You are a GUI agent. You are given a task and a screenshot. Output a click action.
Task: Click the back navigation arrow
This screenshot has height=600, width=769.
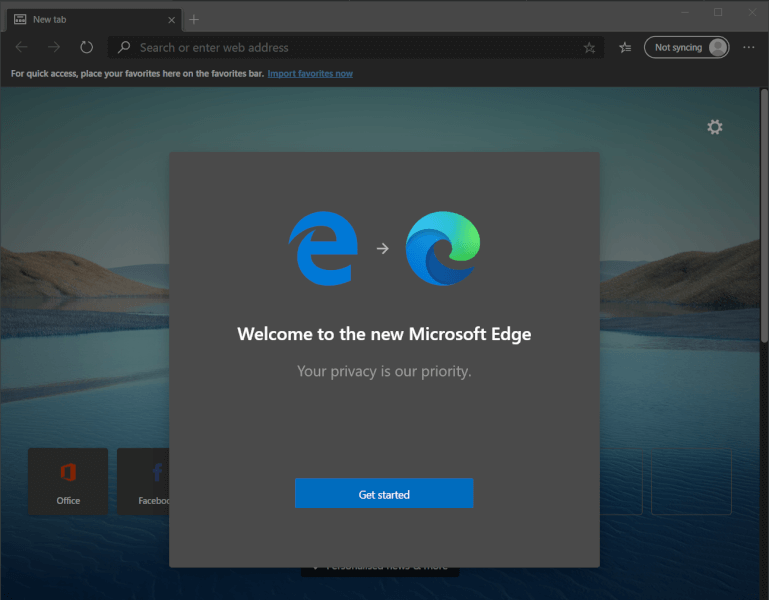pyautogui.click(x=22, y=47)
